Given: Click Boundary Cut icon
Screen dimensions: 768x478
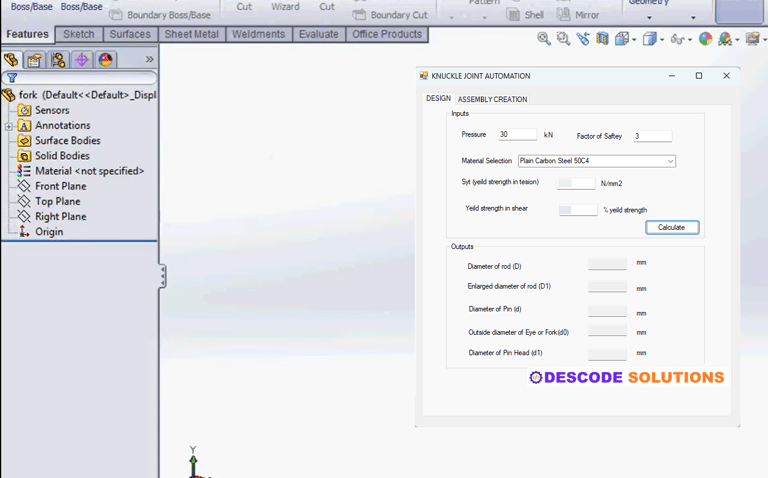Looking at the screenshot, I should pyautogui.click(x=359, y=15).
